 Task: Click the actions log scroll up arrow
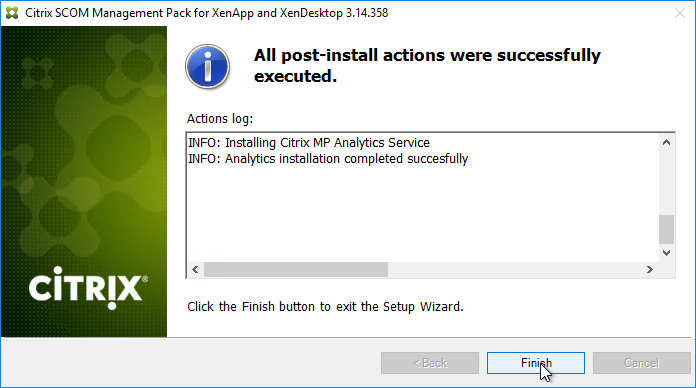point(666,142)
